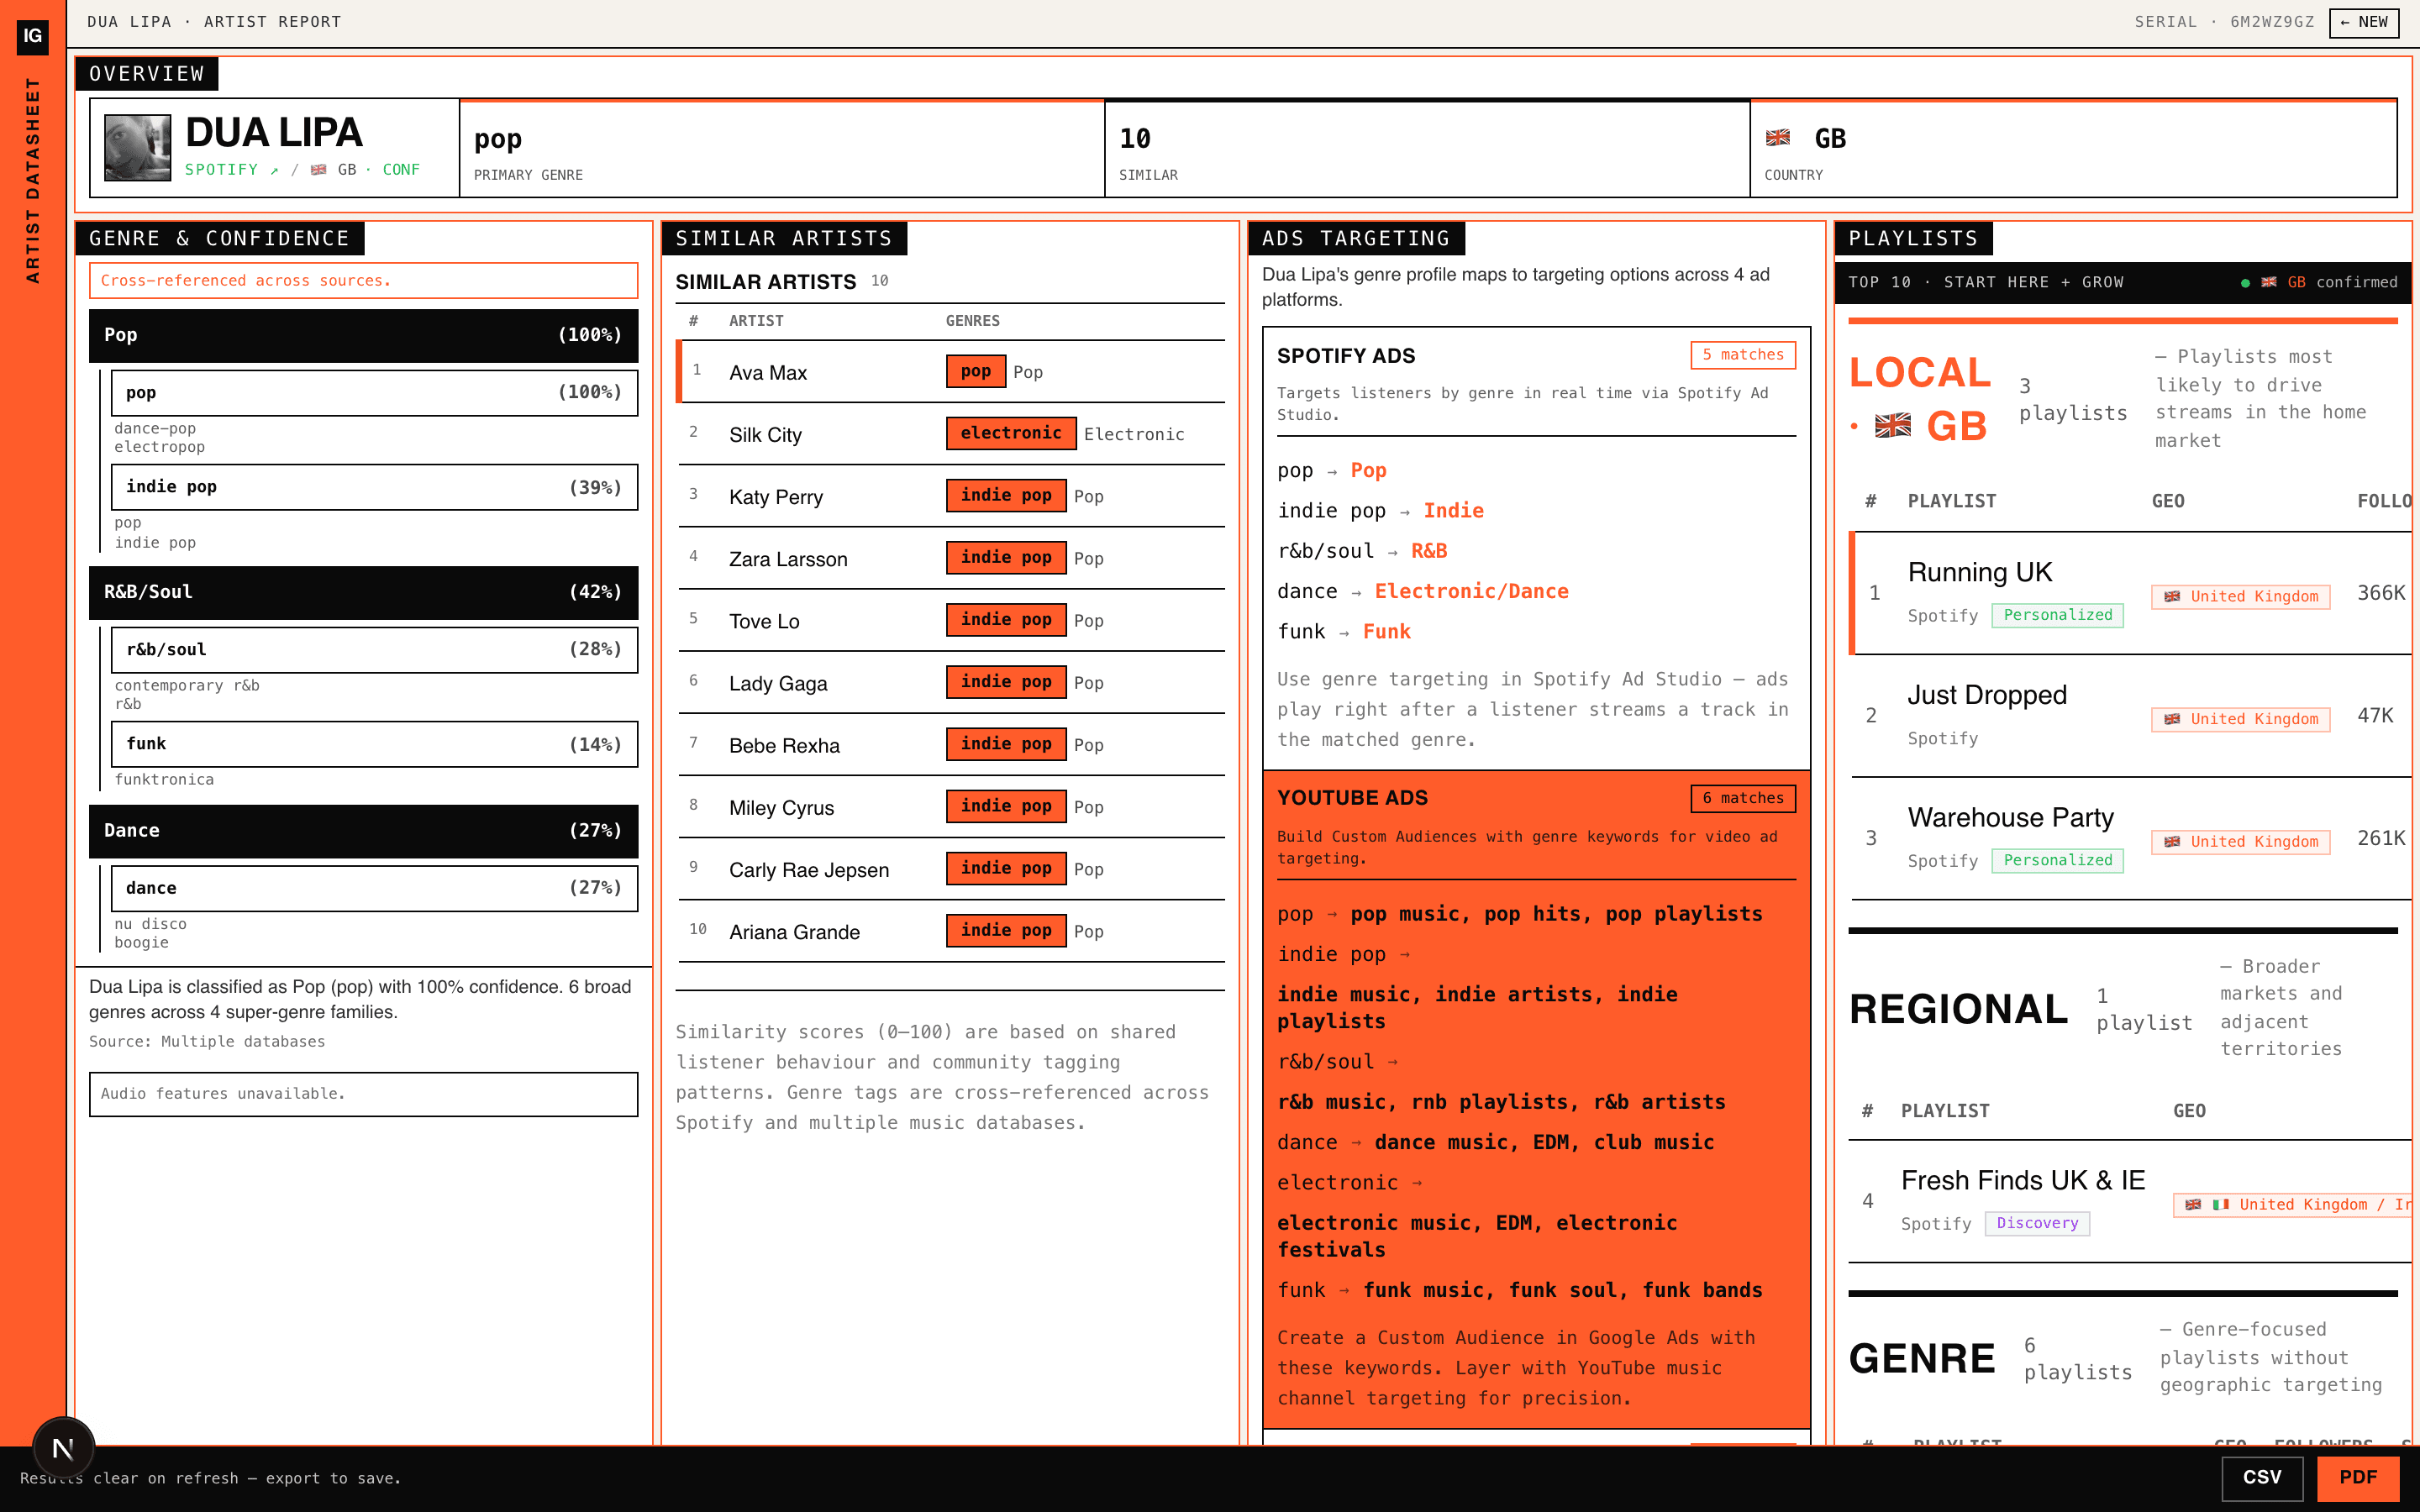Click the pop tag on Ava Max

point(976,371)
